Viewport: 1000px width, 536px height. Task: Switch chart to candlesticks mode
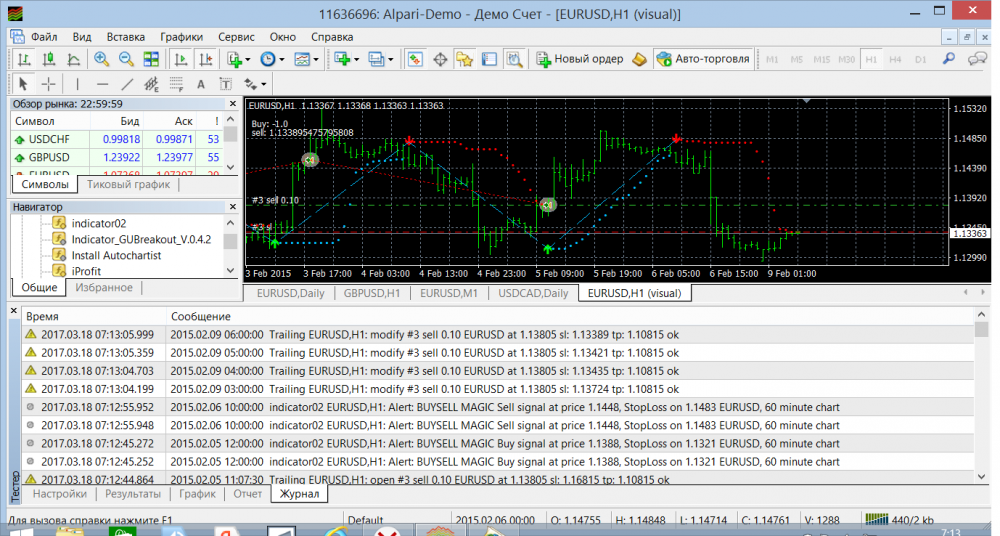coord(50,59)
